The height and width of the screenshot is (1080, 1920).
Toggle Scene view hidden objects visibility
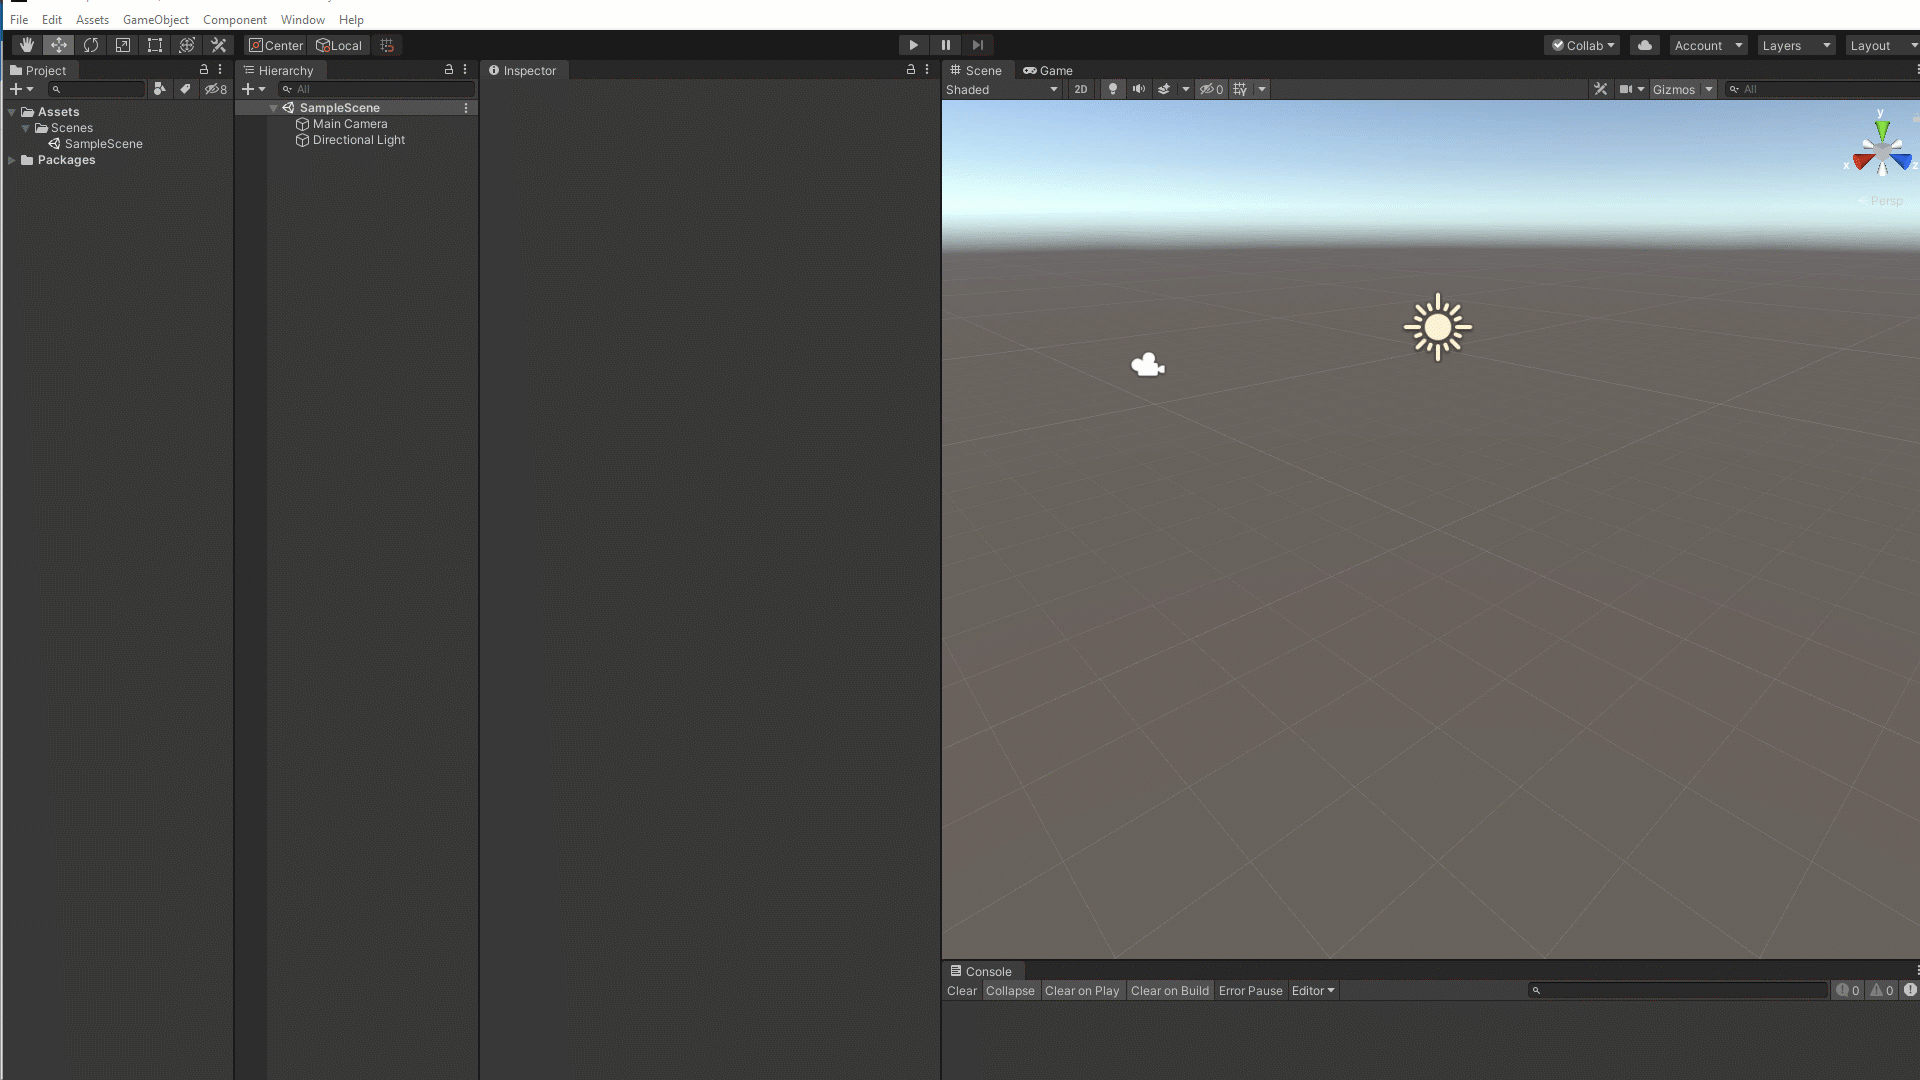point(1211,89)
